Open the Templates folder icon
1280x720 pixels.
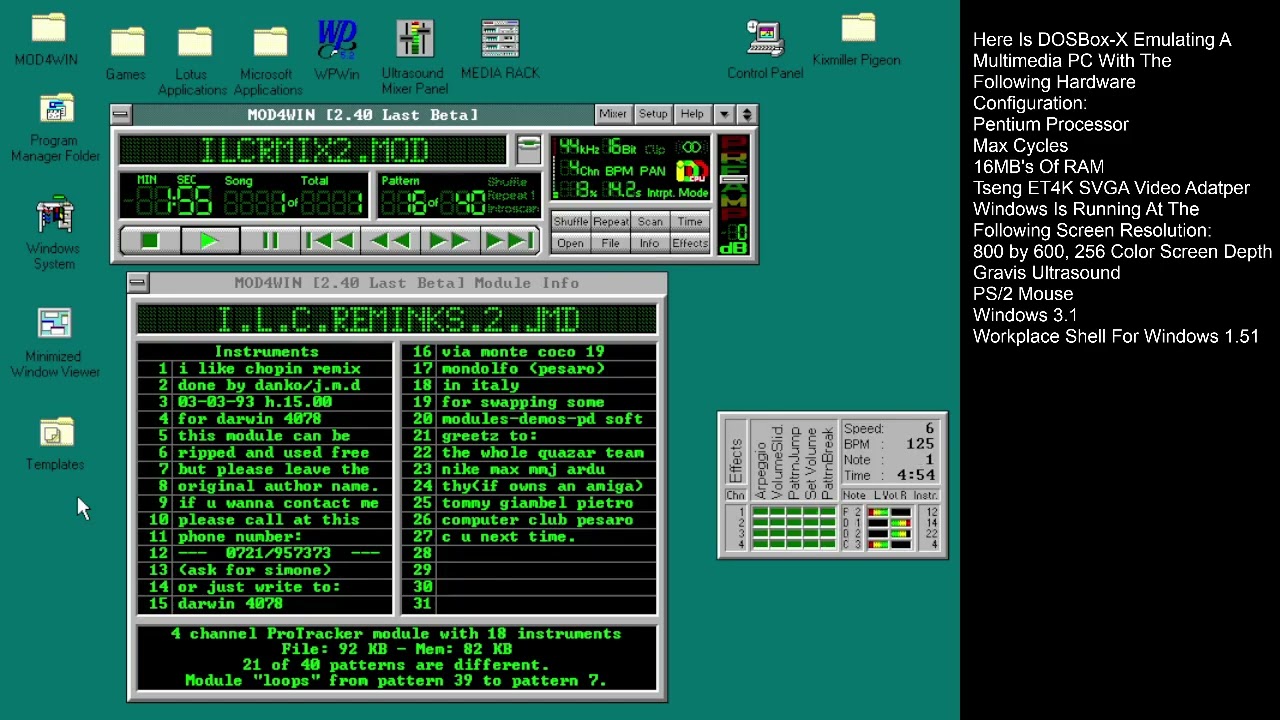click(55, 444)
